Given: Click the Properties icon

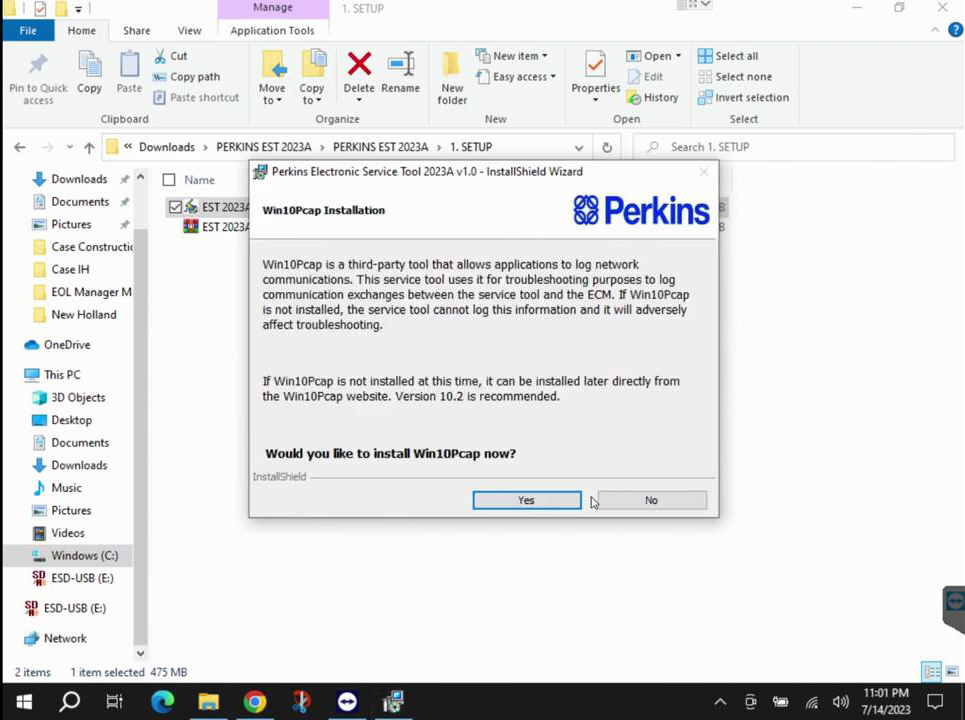Looking at the screenshot, I should pos(595,65).
